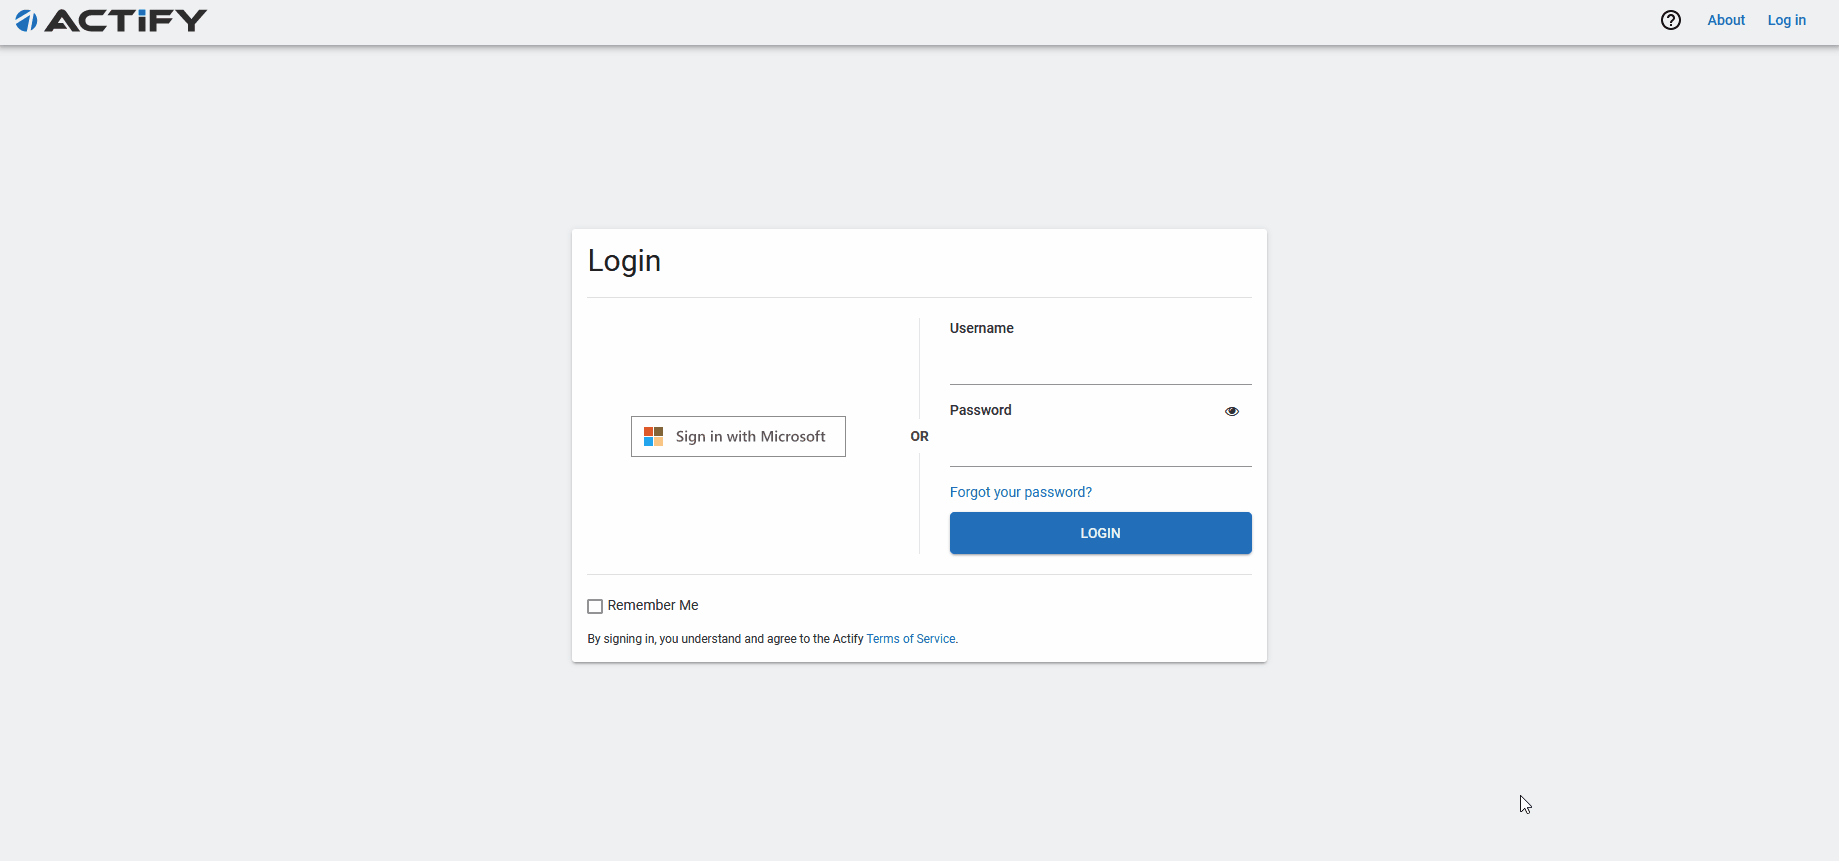The image size is (1839, 861).
Task: Click the Microsoft four-square logo
Action: (x=653, y=437)
